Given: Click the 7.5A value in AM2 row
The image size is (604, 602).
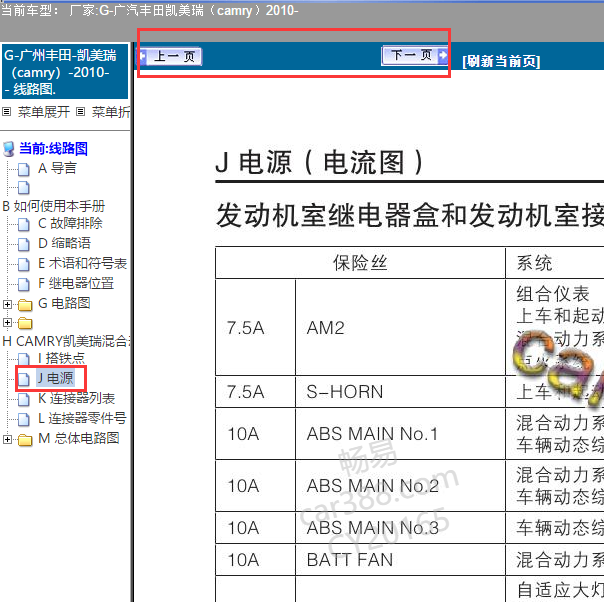Looking at the screenshot, I should 245,328.
